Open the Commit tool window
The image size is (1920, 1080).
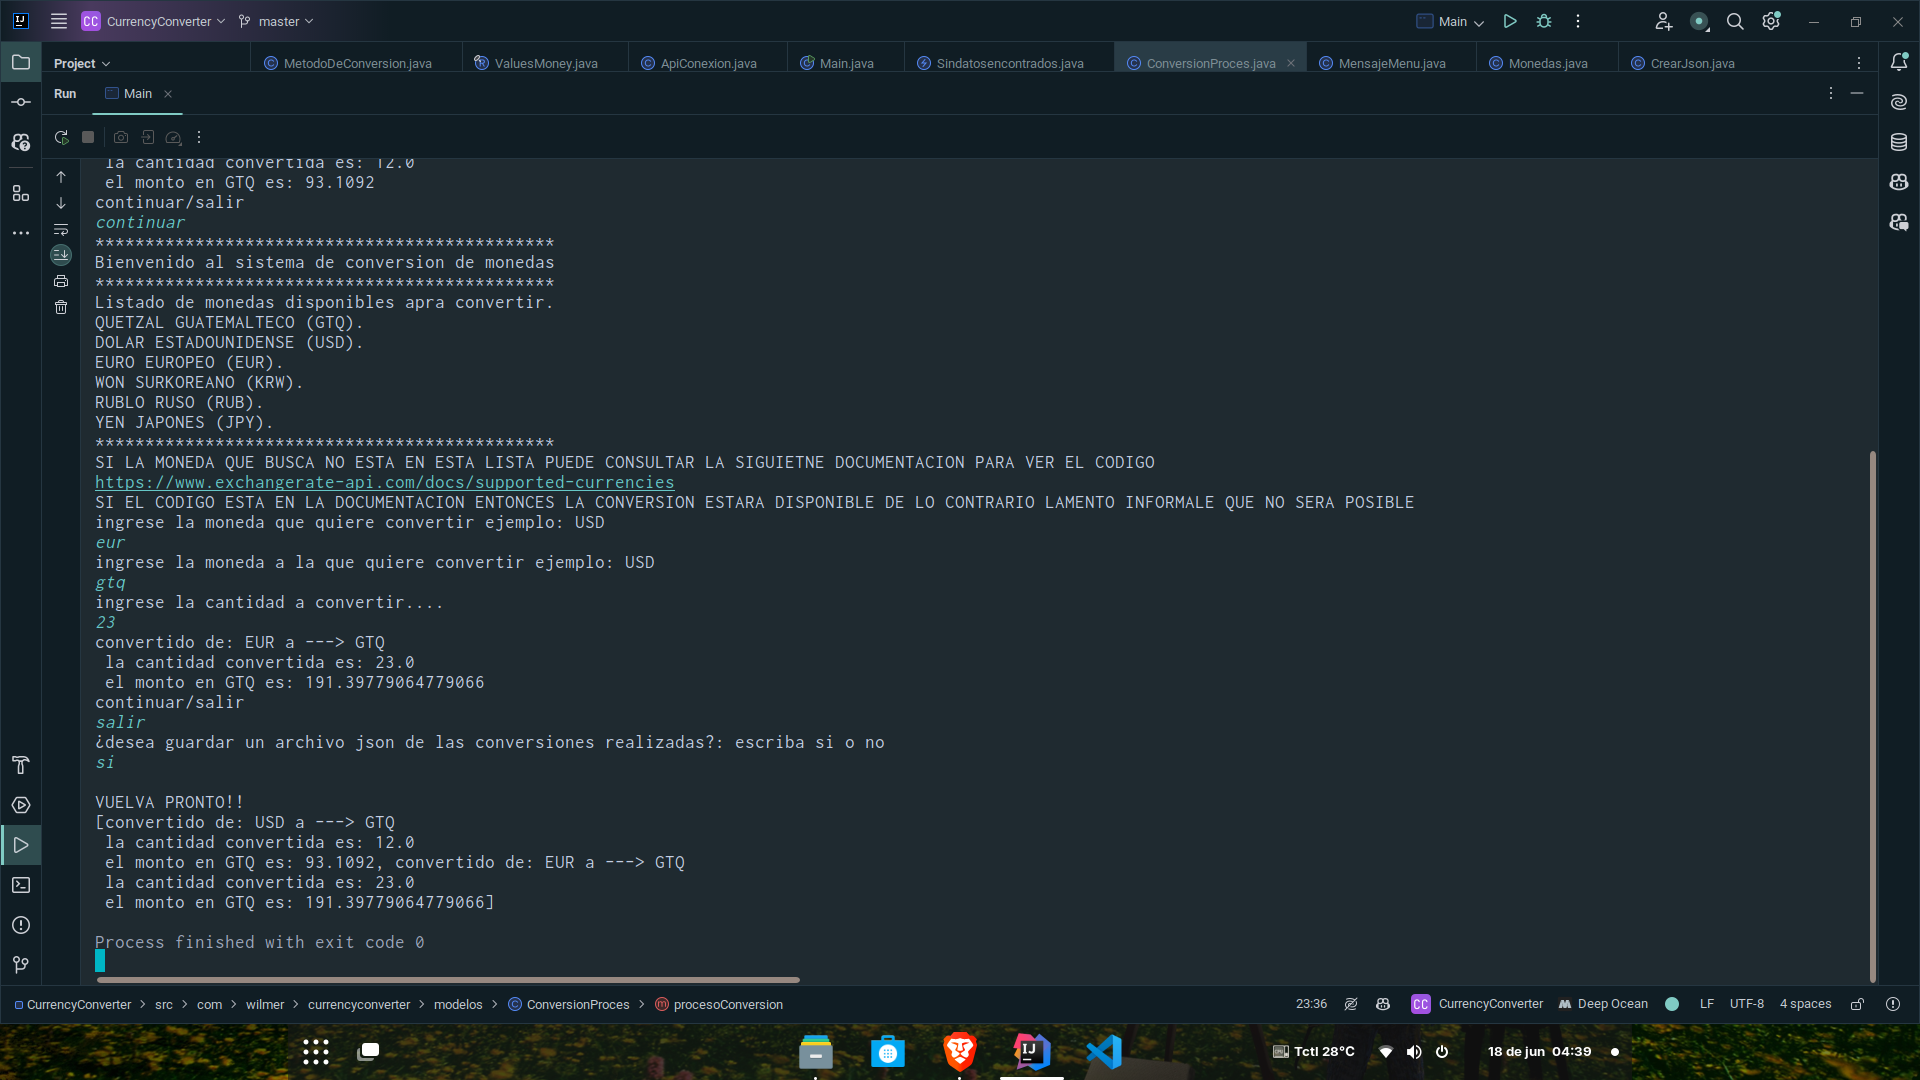pos(21,102)
